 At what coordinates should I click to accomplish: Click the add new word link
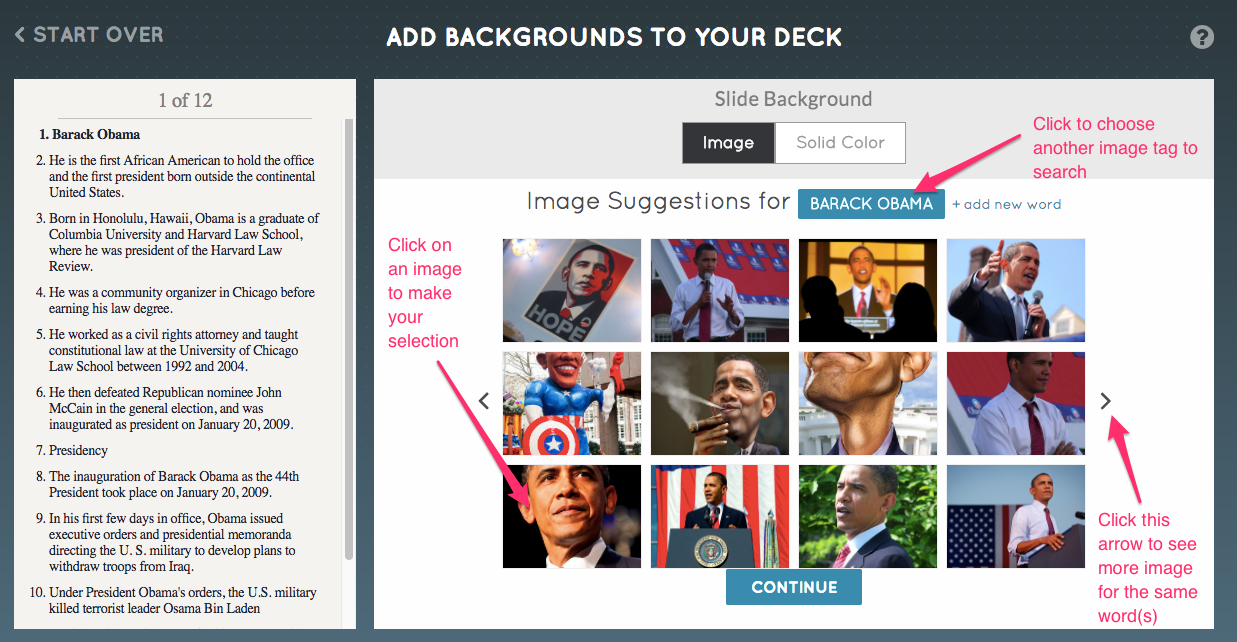[1006, 204]
